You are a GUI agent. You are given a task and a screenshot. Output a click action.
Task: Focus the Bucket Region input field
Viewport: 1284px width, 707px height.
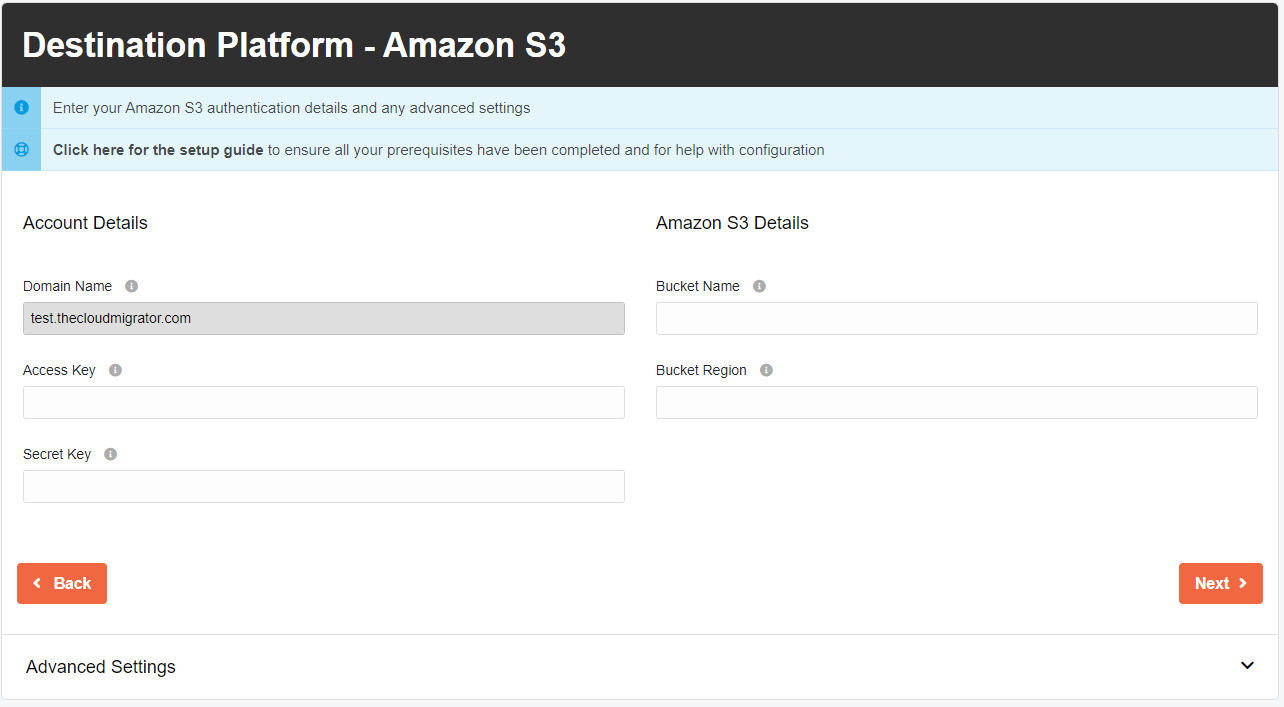point(957,402)
